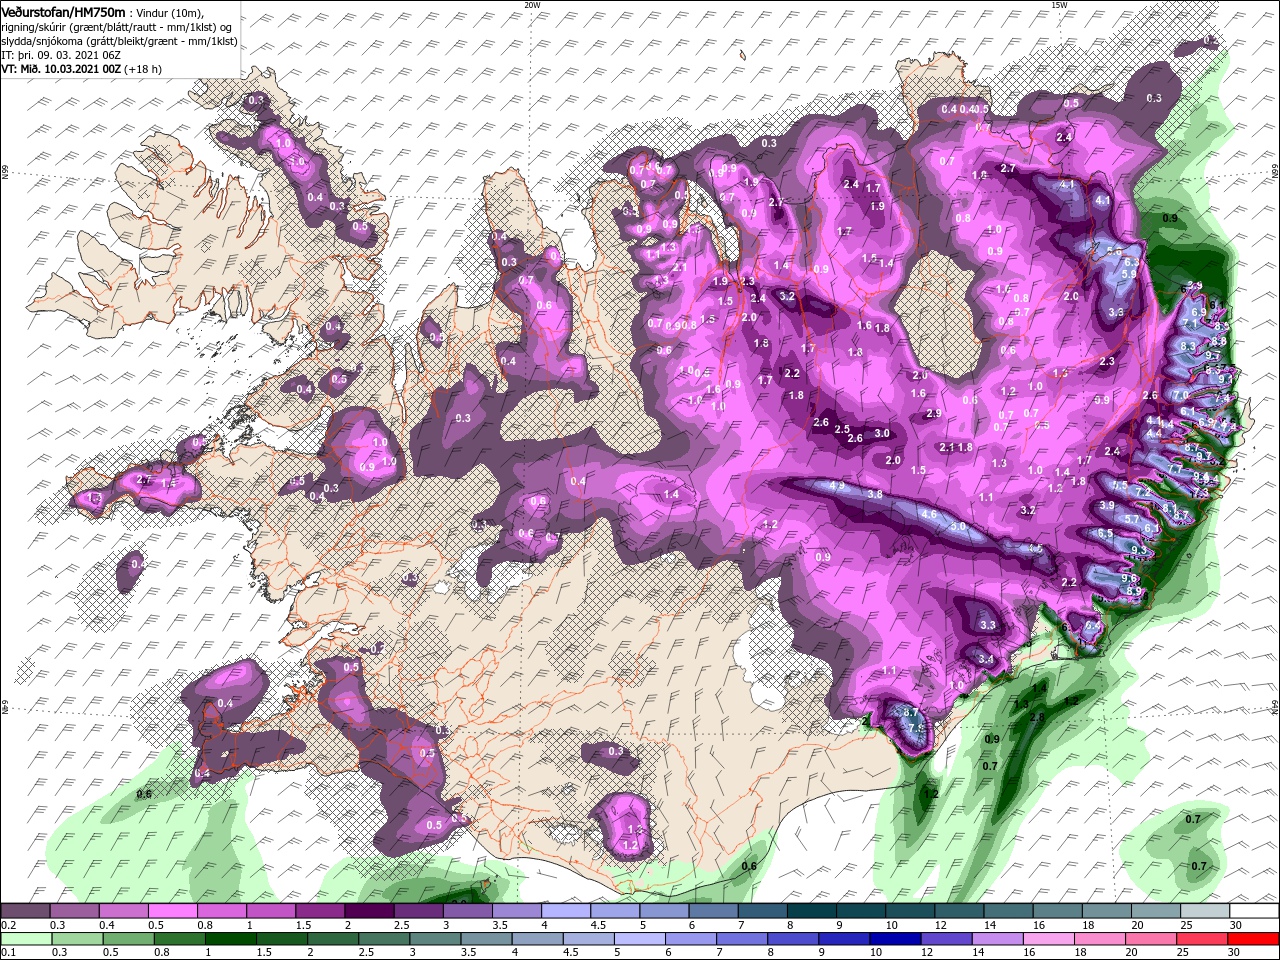
Task: Select the dark teal 9 swatch in upper legend
Action: 859,912
